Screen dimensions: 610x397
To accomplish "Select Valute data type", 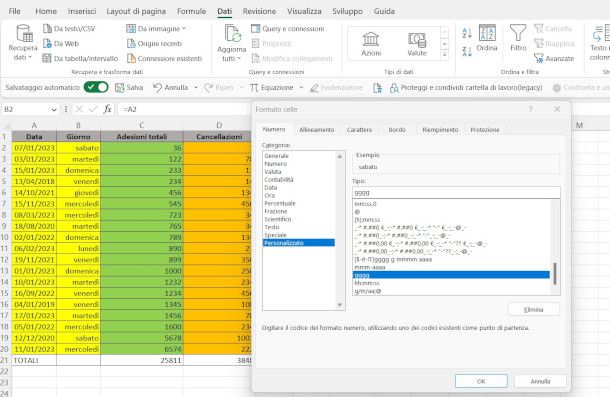I will [417, 44].
